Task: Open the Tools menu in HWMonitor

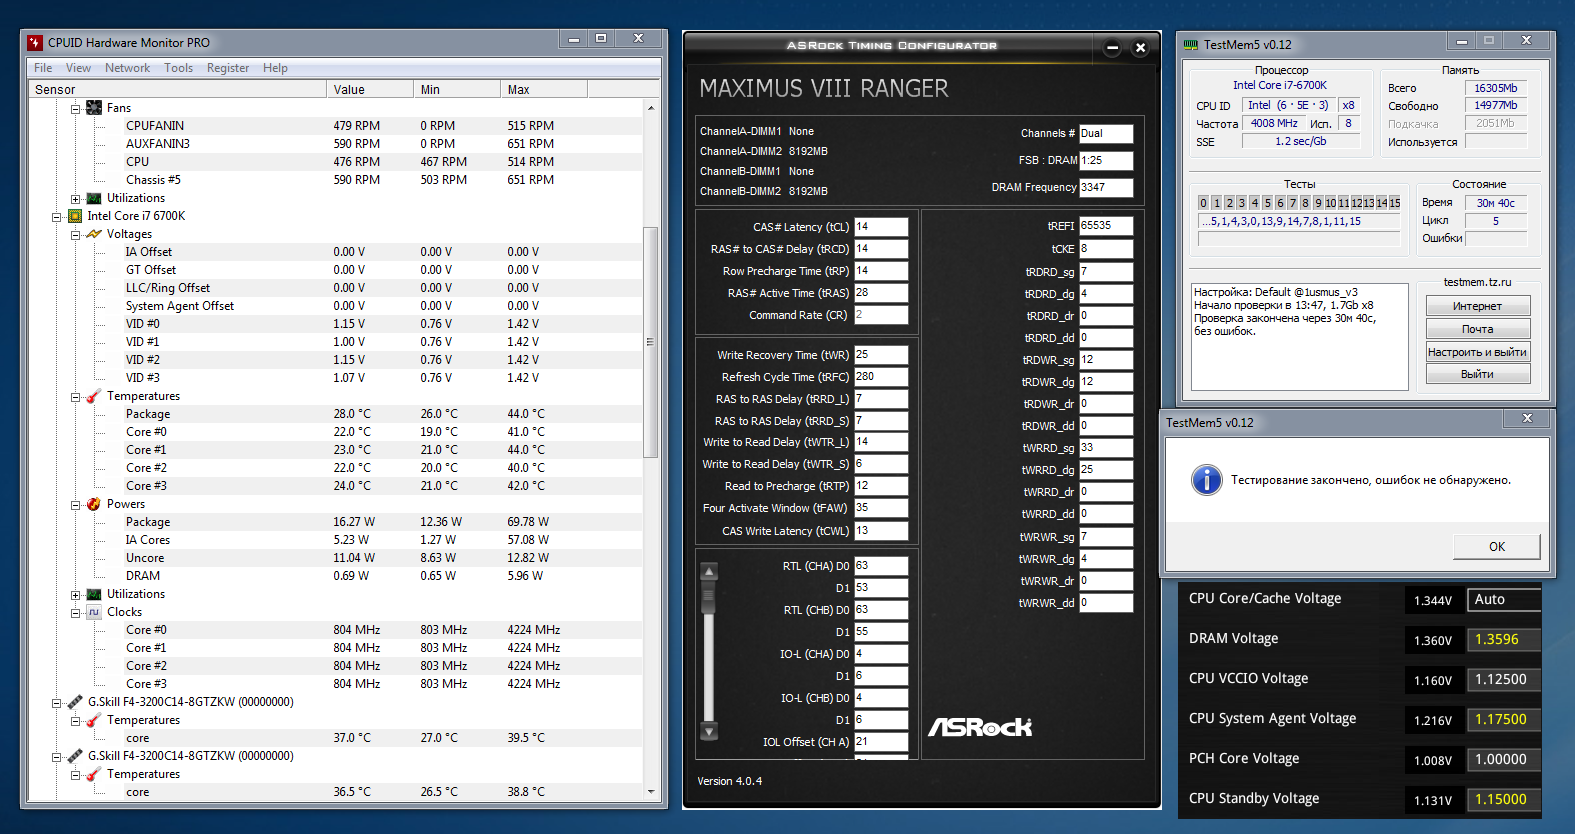Action: point(178,68)
